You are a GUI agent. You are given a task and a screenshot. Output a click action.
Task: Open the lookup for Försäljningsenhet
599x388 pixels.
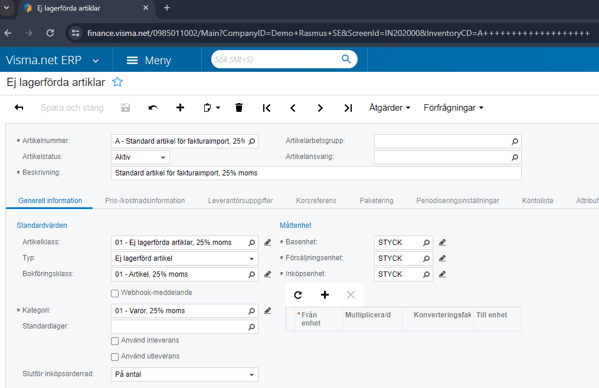[426, 259]
